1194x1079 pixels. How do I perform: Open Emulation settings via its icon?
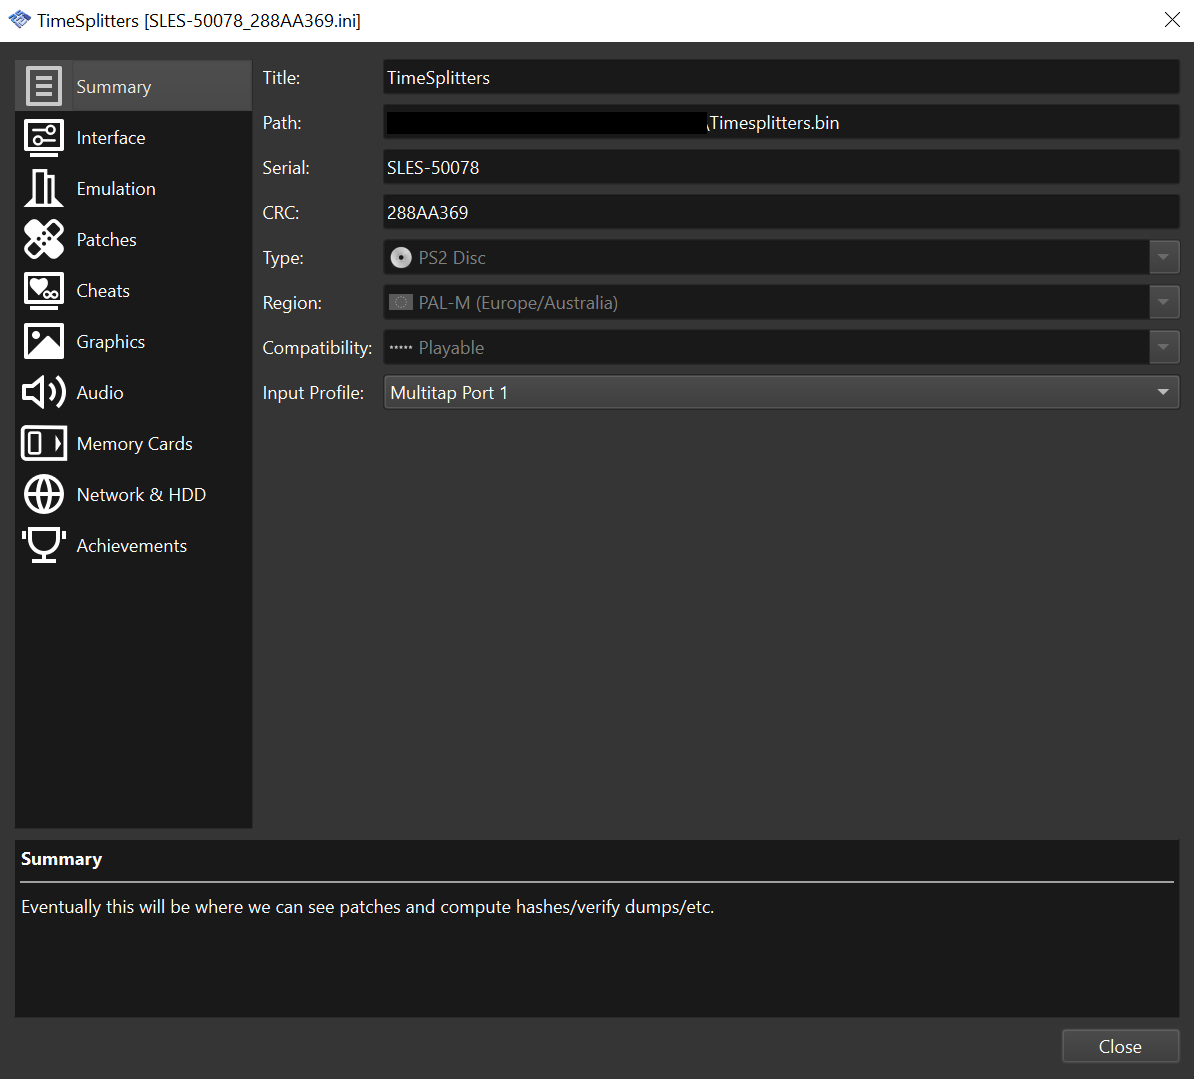pyautogui.click(x=43, y=187)
